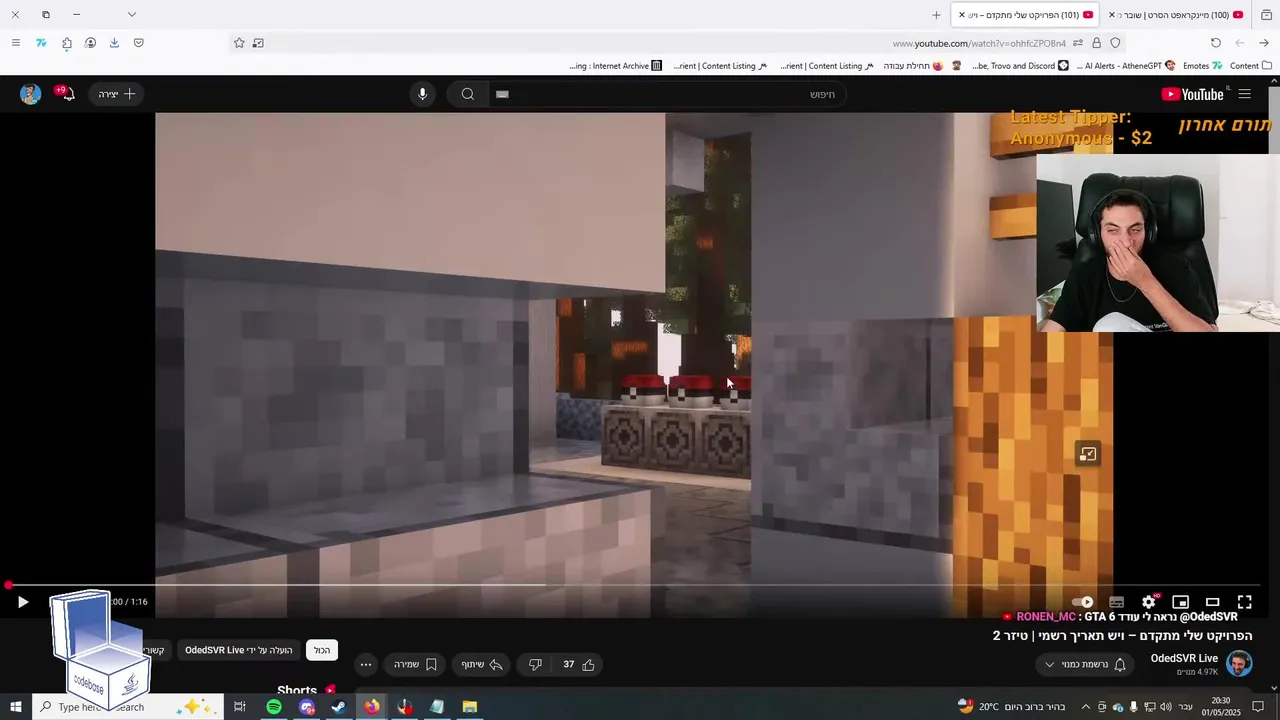This screenshot has width=1280, height=720.
Task: Select the הכול filter chip
Action: tap(322, 650)
